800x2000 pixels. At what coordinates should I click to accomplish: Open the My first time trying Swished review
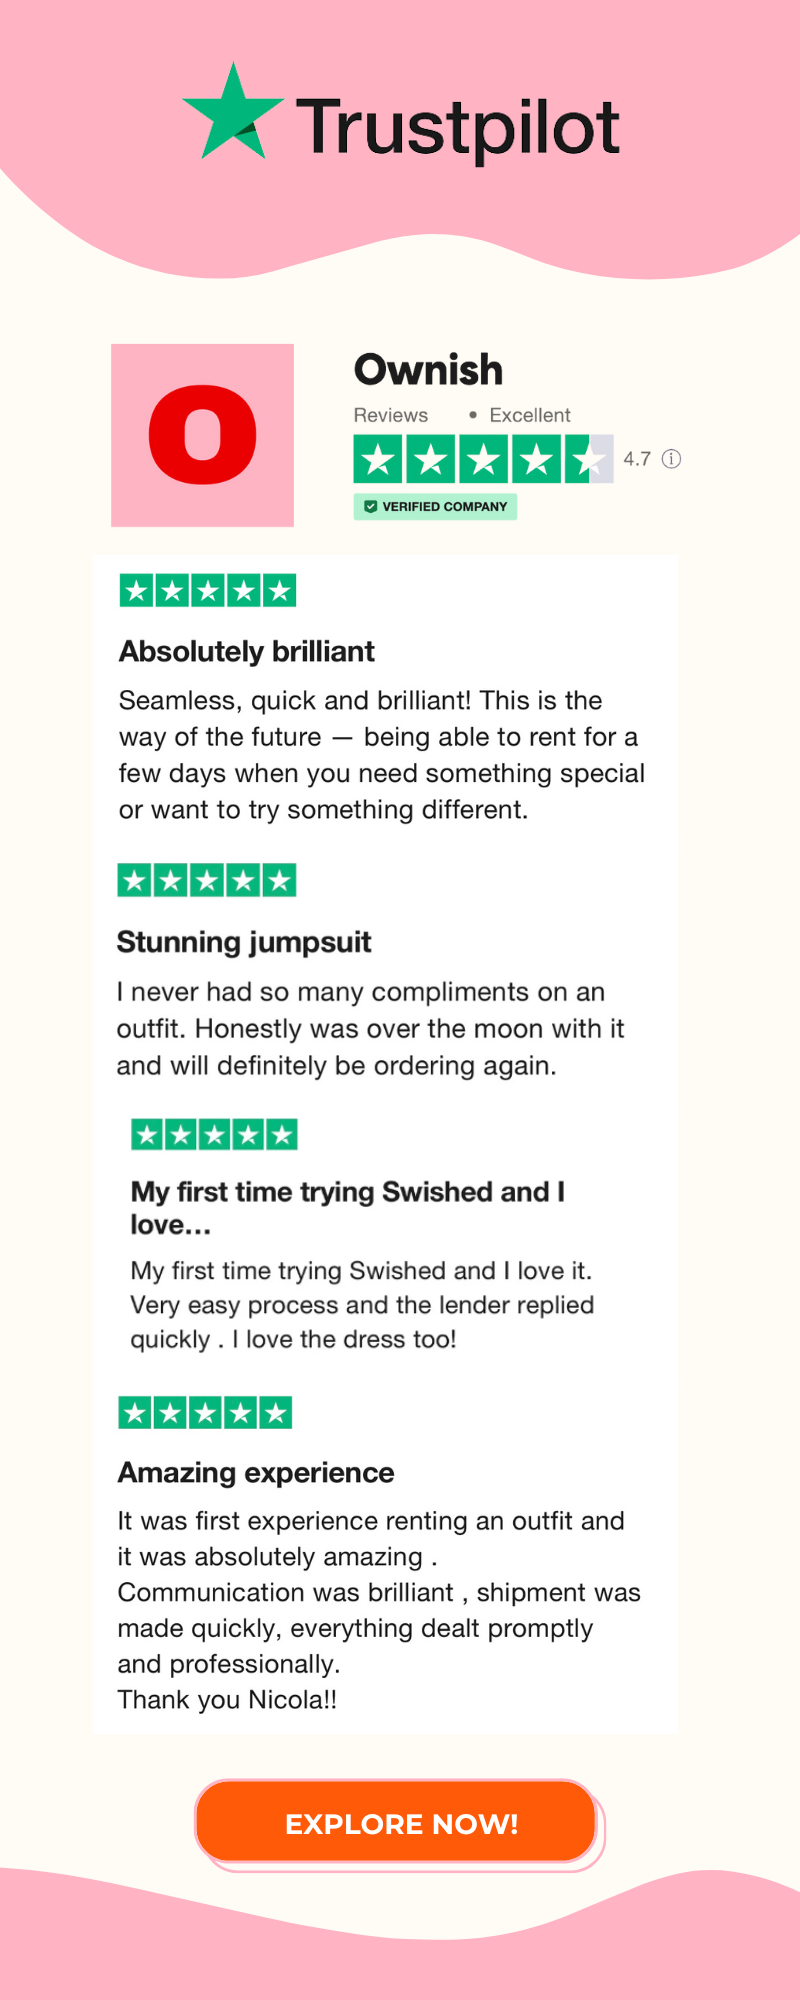point(348,1208)
